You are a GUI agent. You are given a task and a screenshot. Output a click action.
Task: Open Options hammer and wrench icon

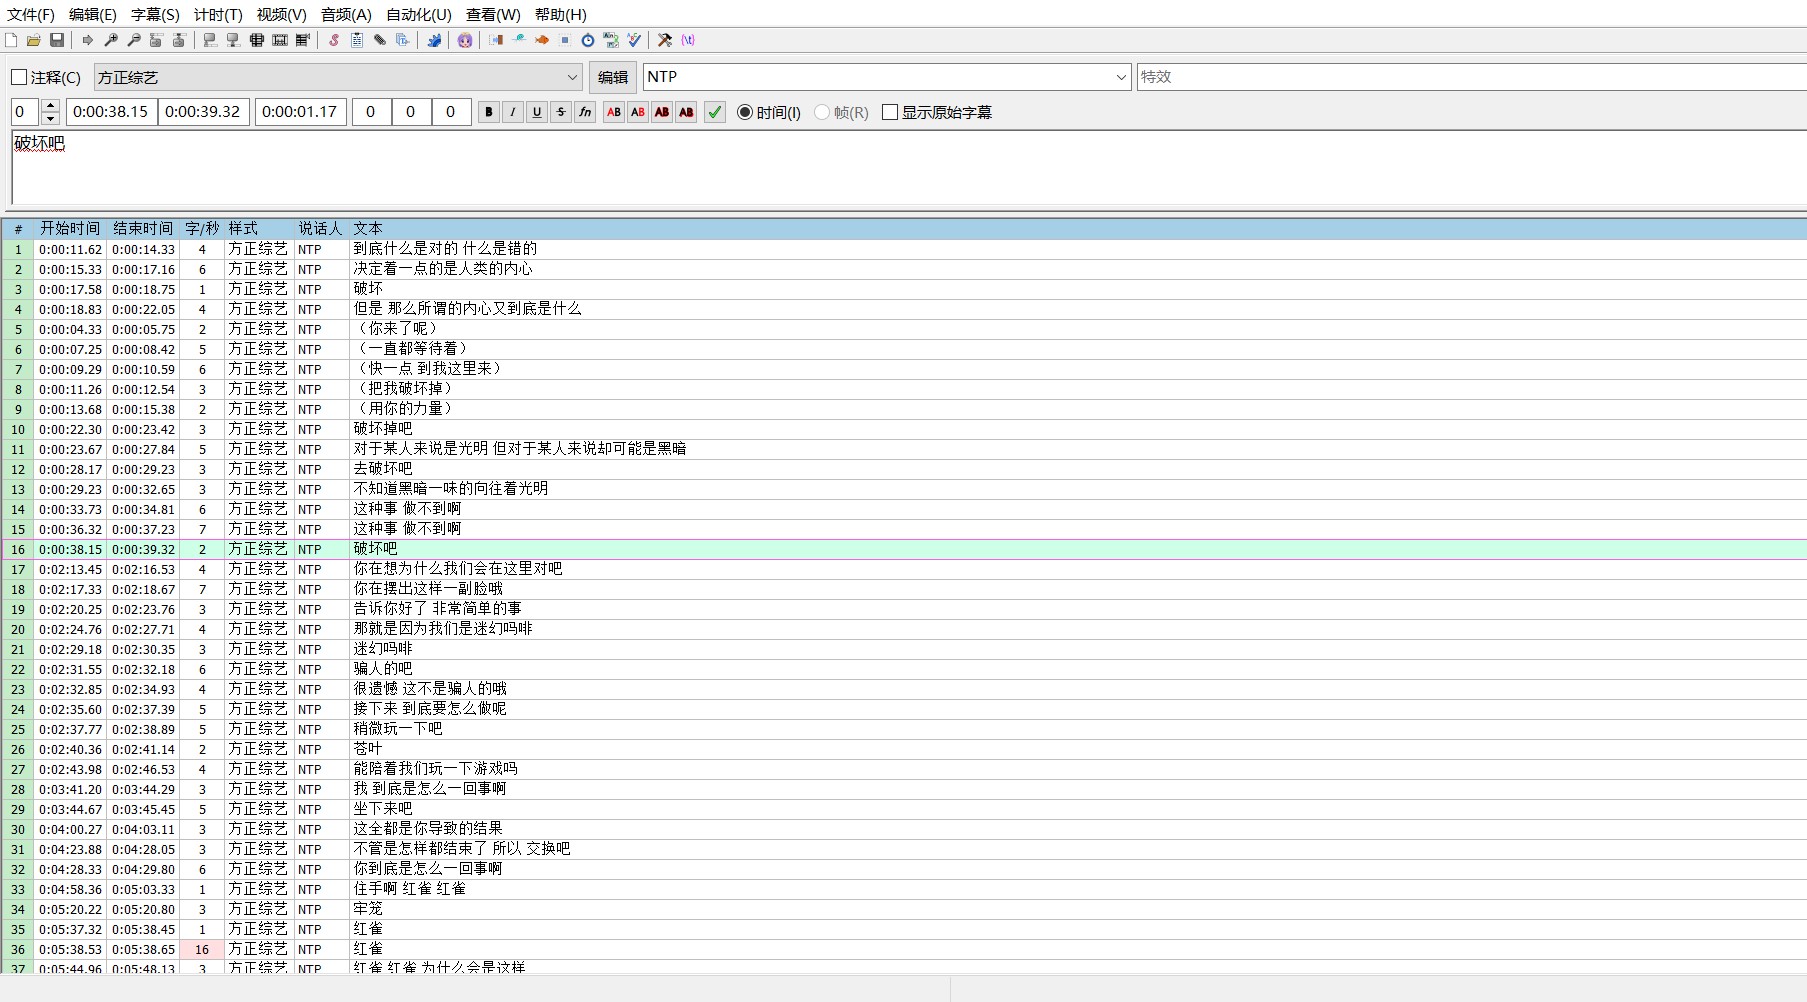point(664,40)
